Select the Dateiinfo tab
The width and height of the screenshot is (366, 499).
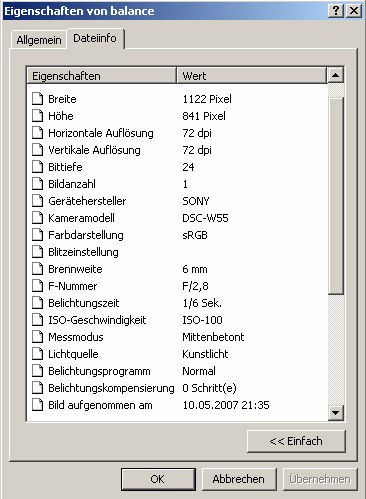(x=95, y=38)
